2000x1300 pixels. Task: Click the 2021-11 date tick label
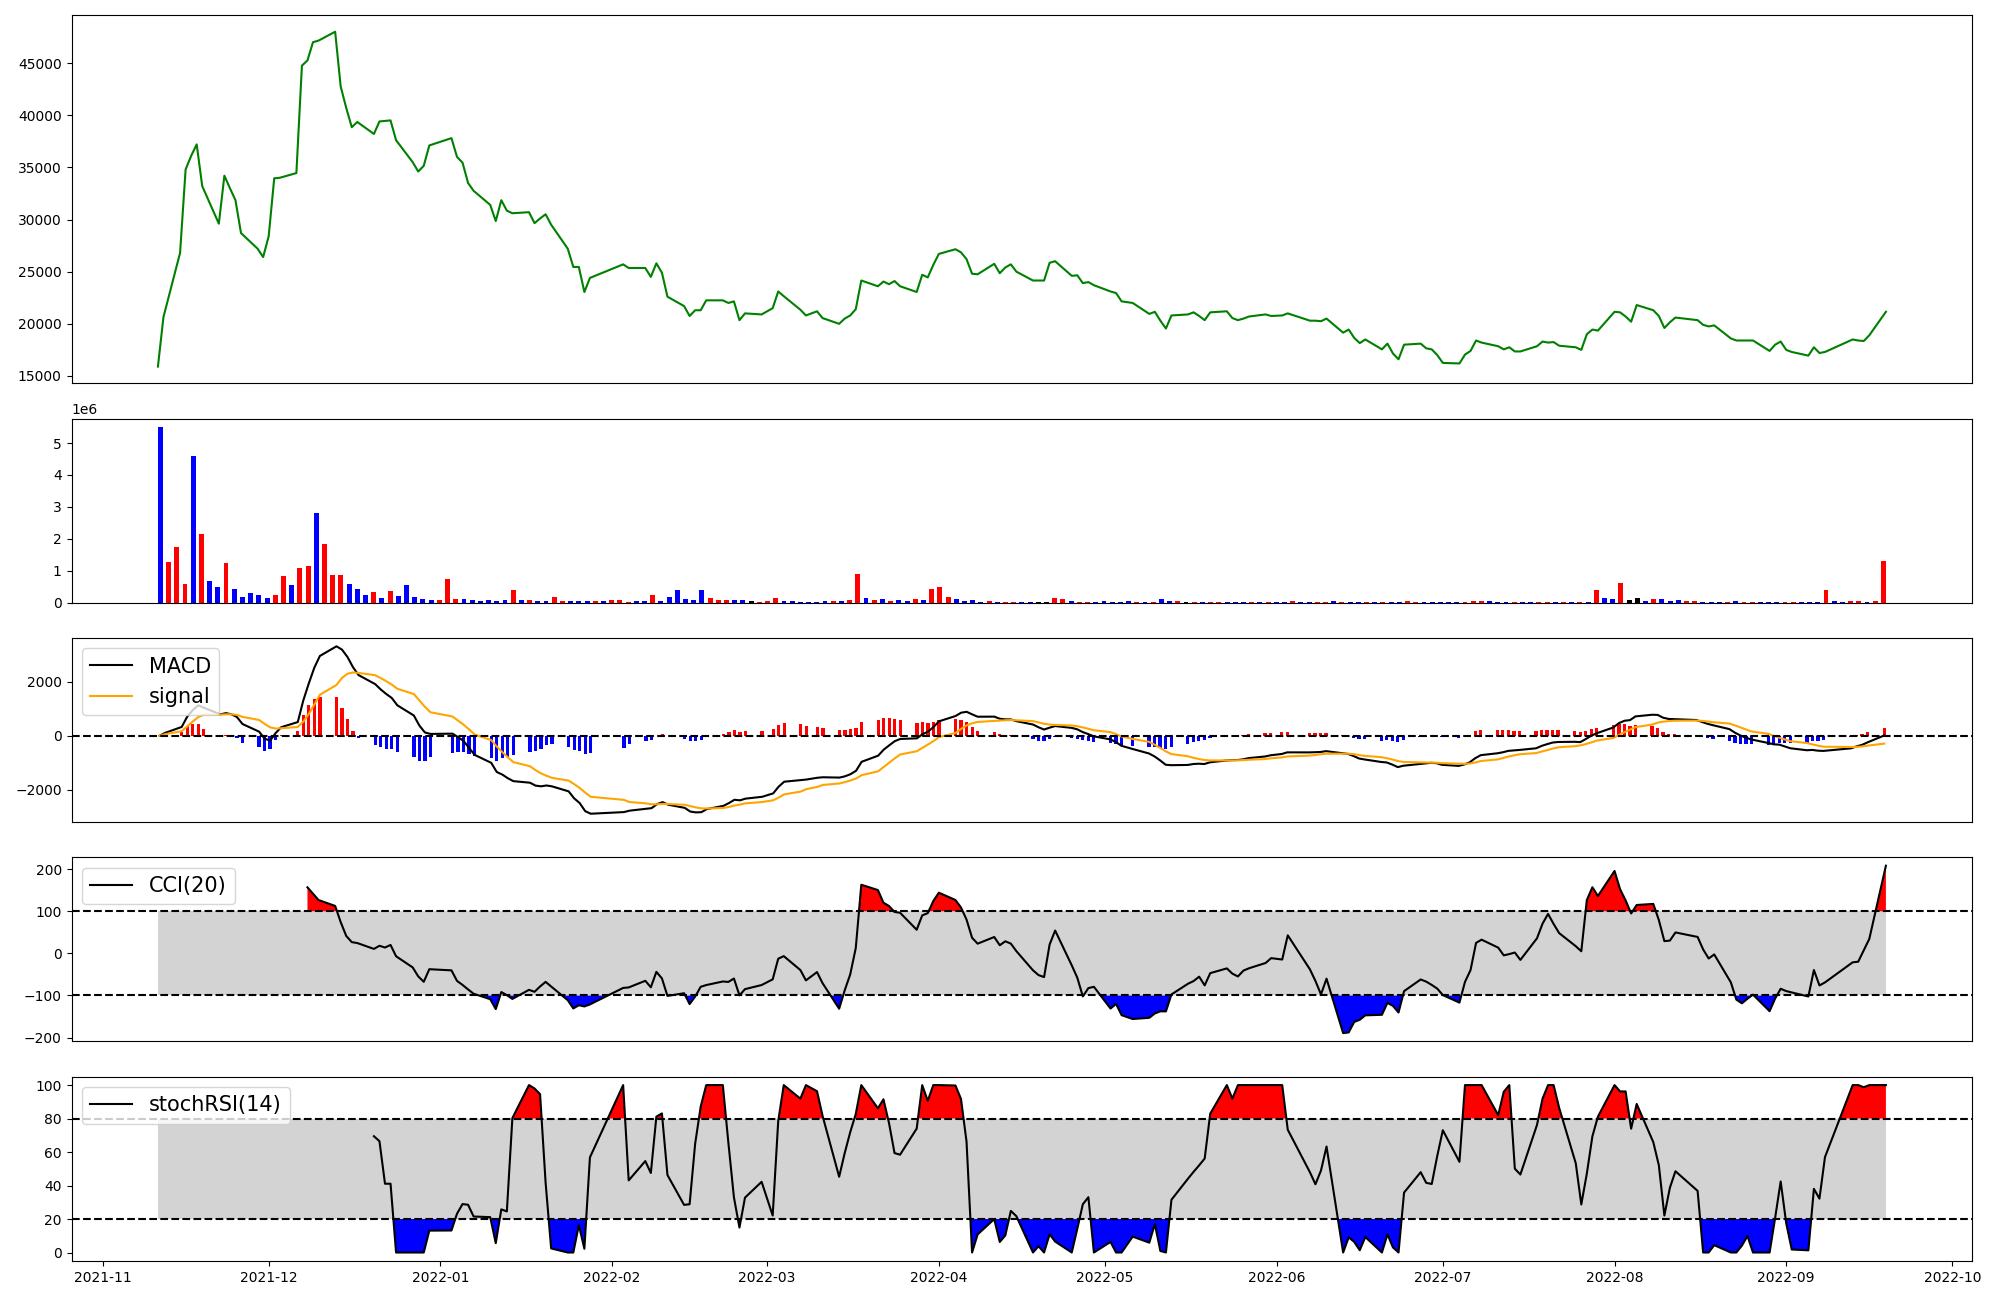tap(103, 1277)
